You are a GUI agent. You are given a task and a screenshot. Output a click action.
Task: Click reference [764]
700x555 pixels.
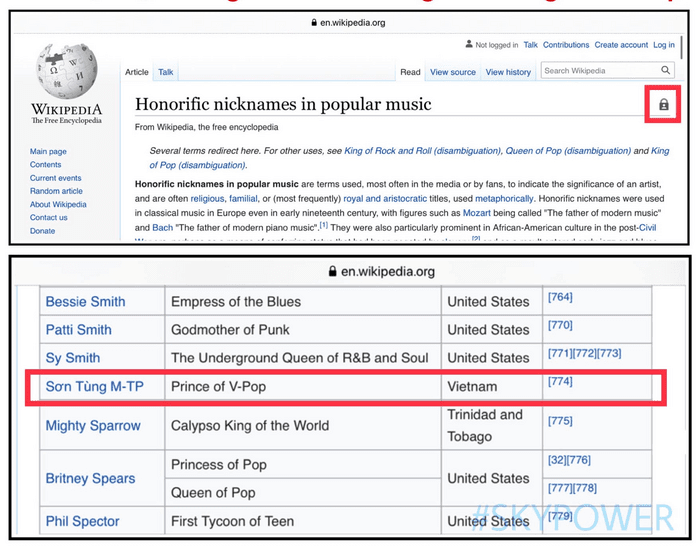tap(560, 297)
